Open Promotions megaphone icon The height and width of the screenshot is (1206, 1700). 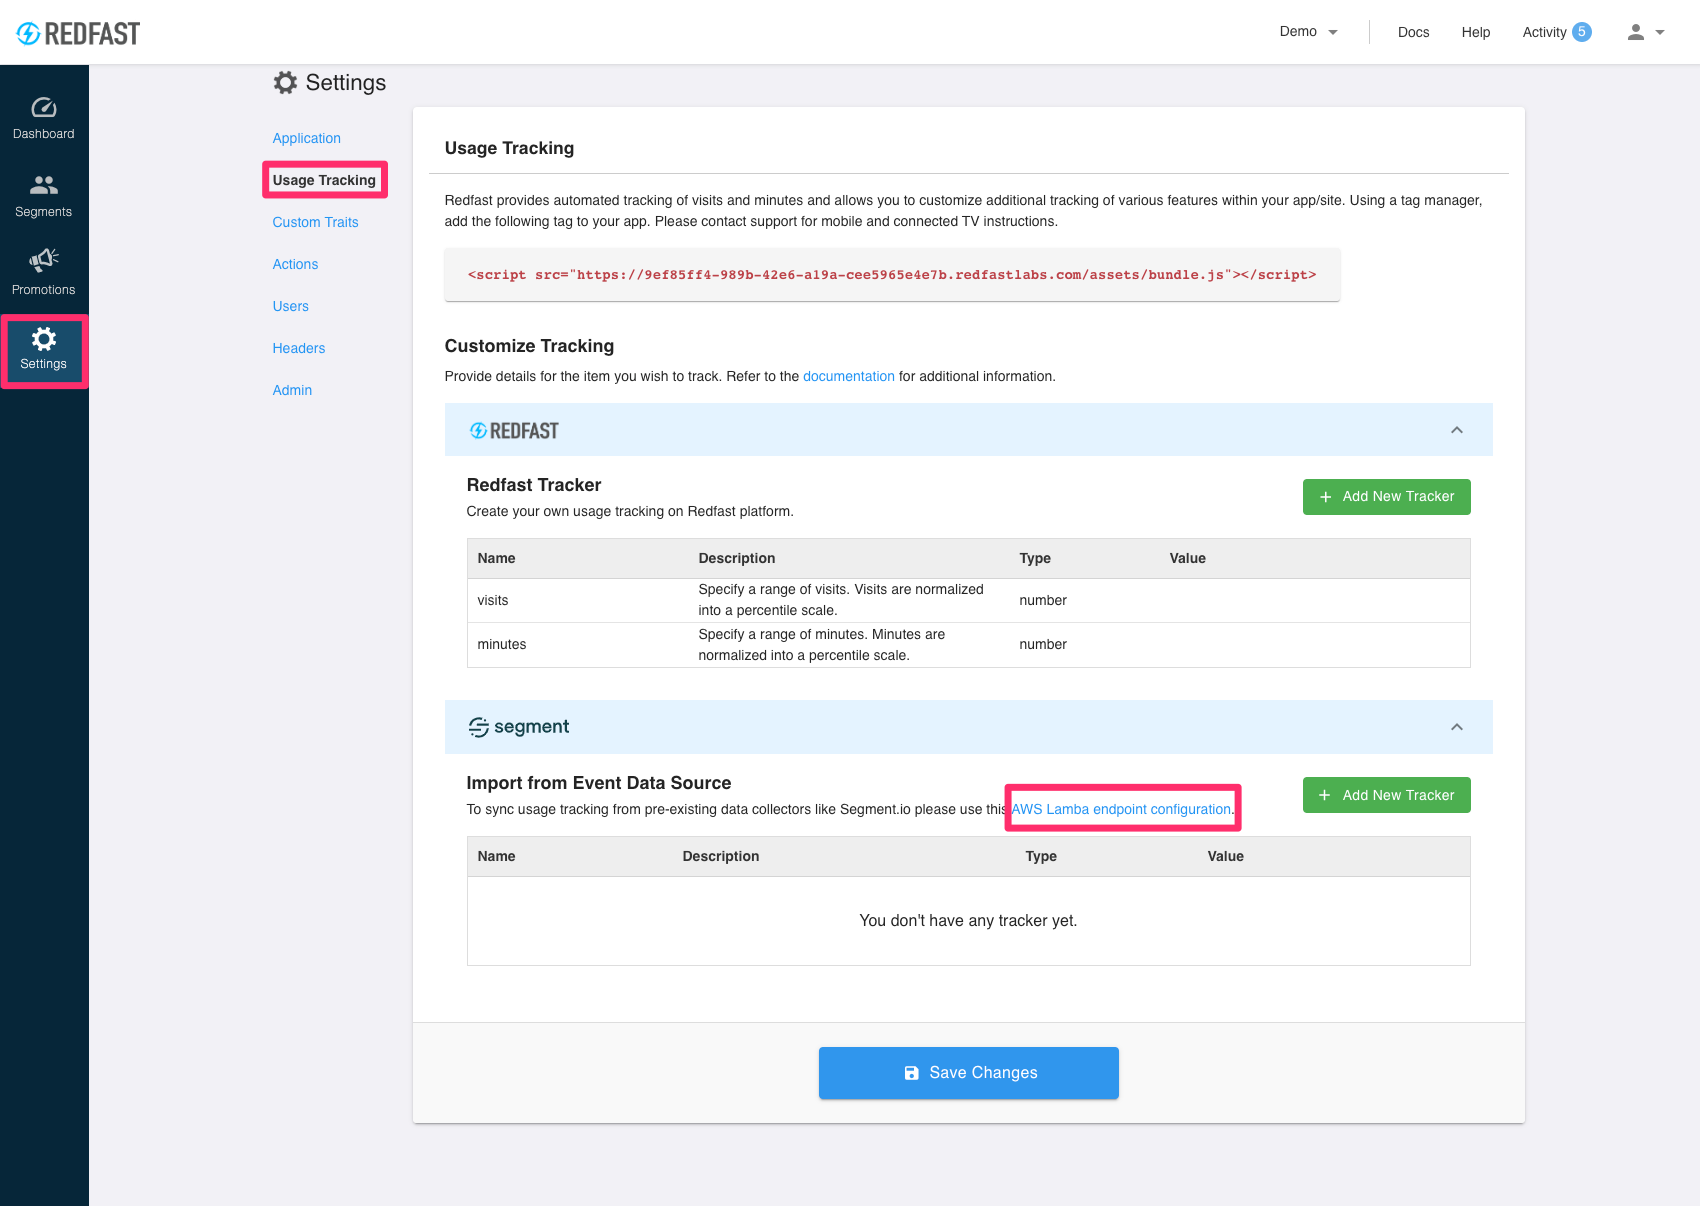tap(44, 261)
